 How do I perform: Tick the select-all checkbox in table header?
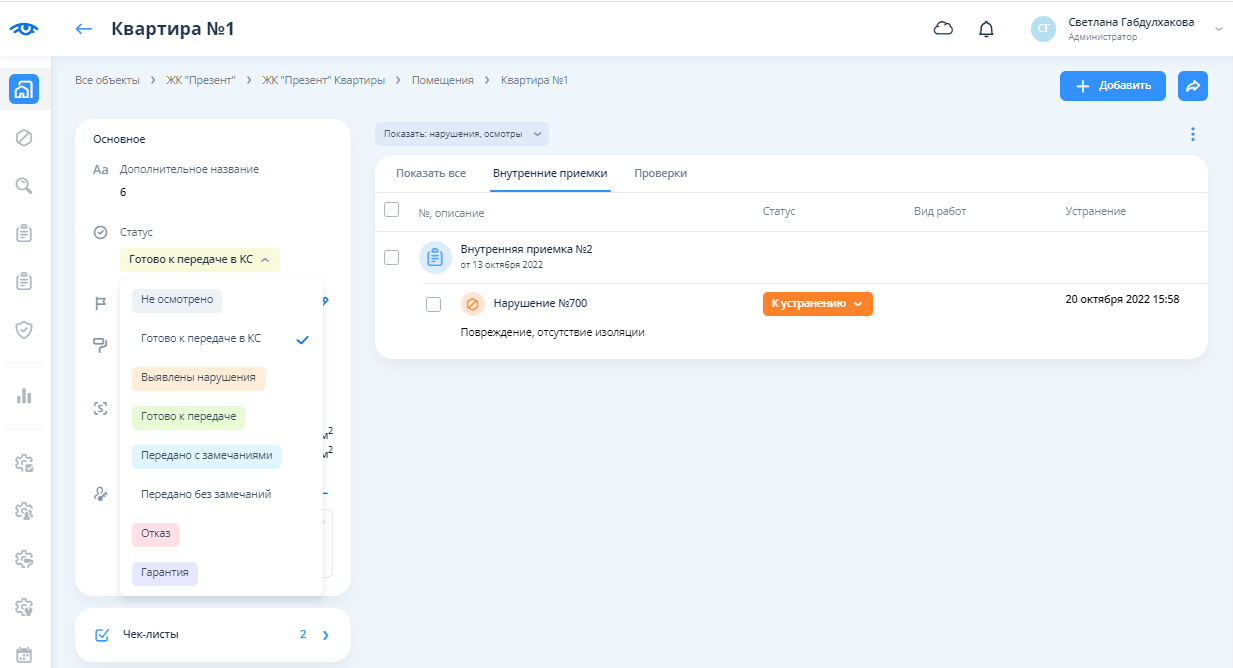tap(392, 210)
